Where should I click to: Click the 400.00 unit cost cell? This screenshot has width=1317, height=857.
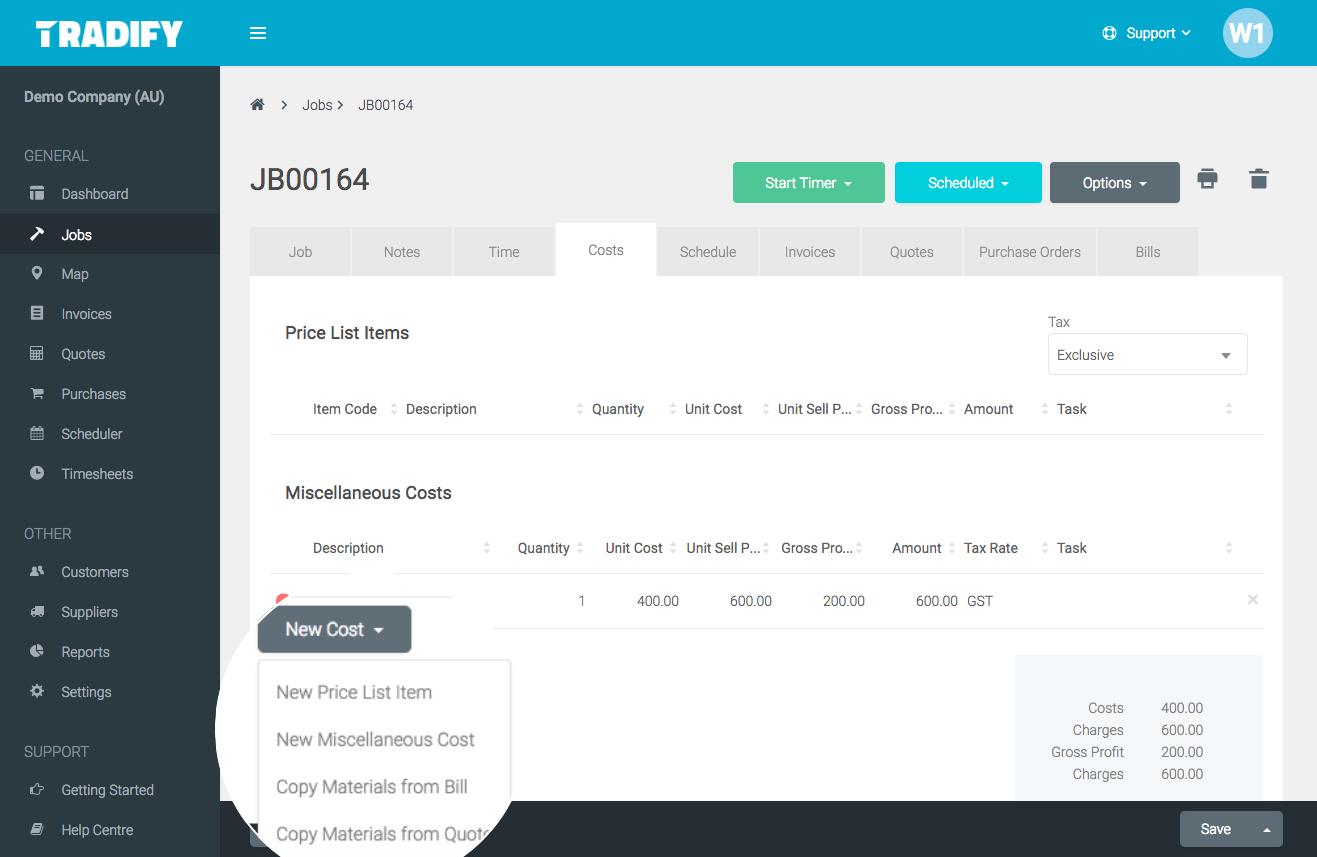(x=658, y=601)
